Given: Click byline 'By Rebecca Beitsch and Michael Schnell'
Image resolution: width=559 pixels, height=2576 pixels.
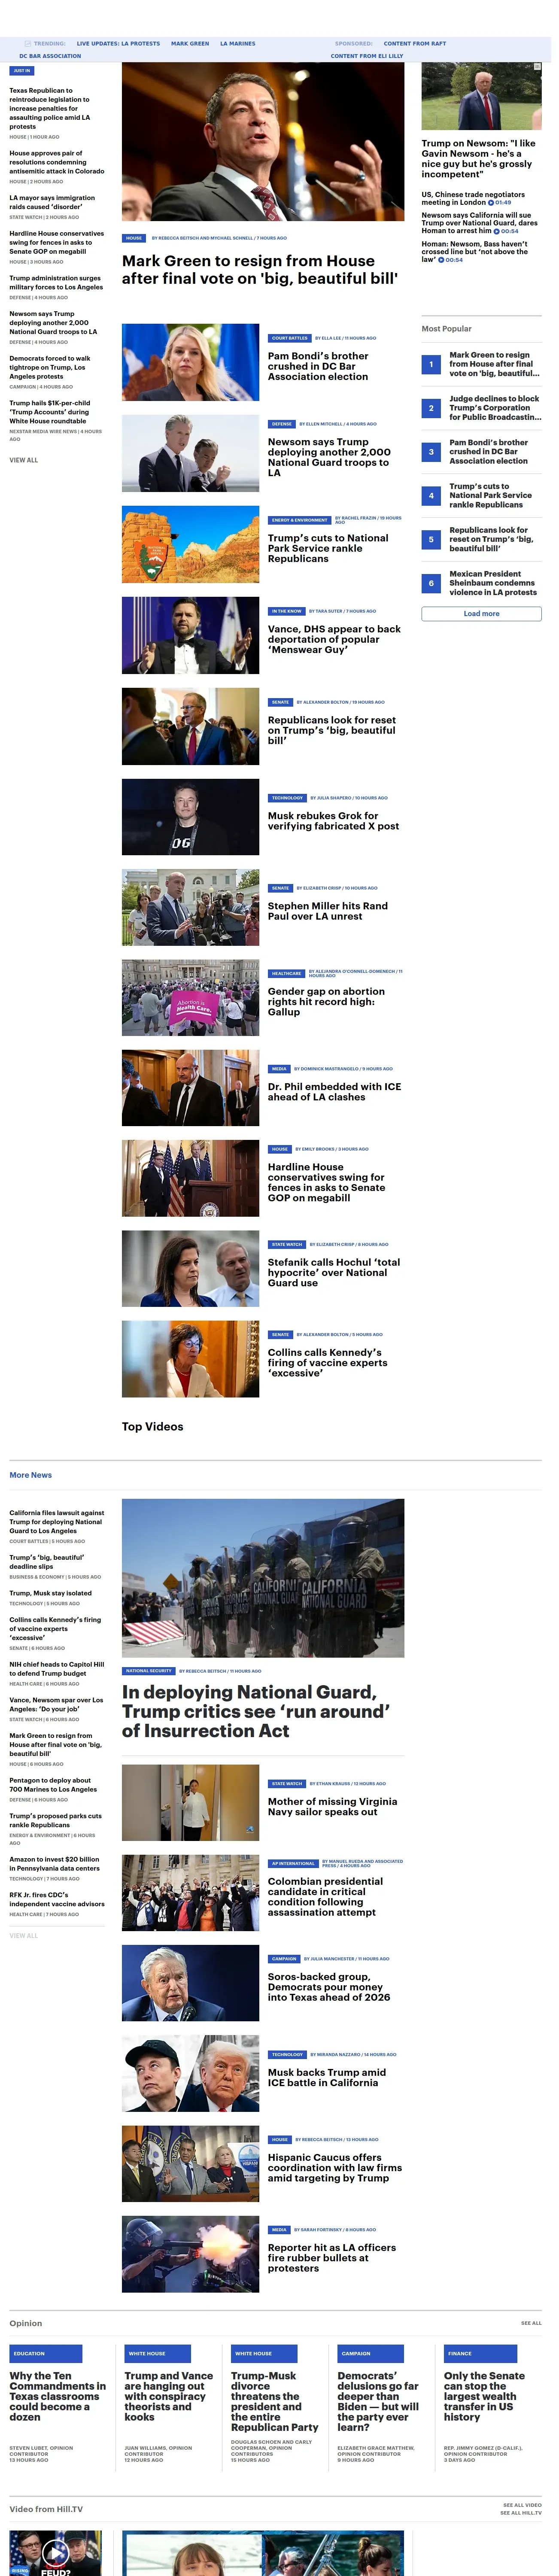Looking at the screenshot, I should [x=203, y=238].
